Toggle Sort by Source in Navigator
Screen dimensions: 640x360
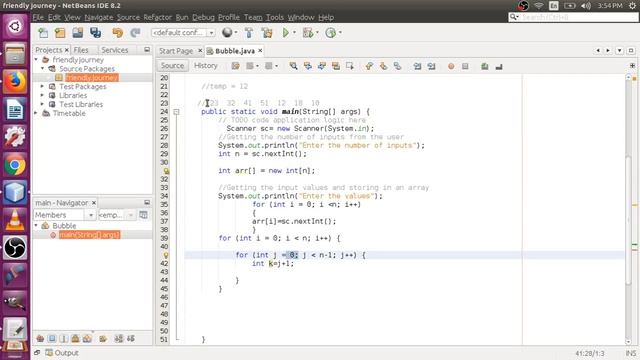pyautogui.click(x=131, y=338)
